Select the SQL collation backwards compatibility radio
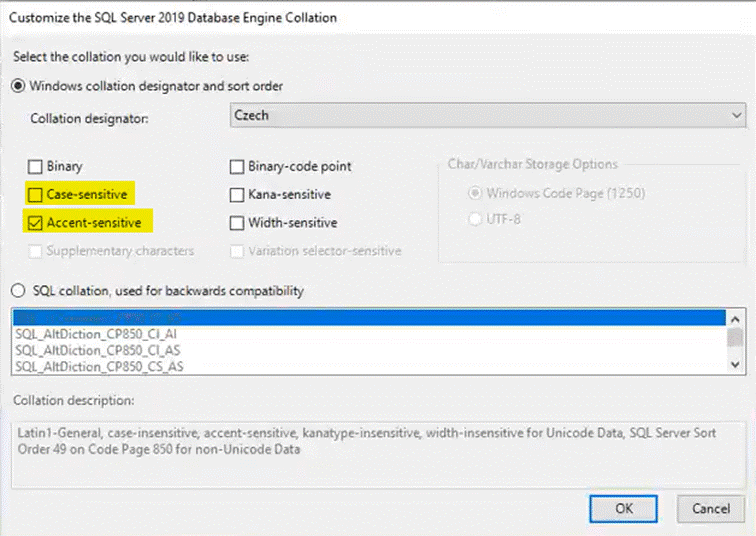 coord(18,291)
